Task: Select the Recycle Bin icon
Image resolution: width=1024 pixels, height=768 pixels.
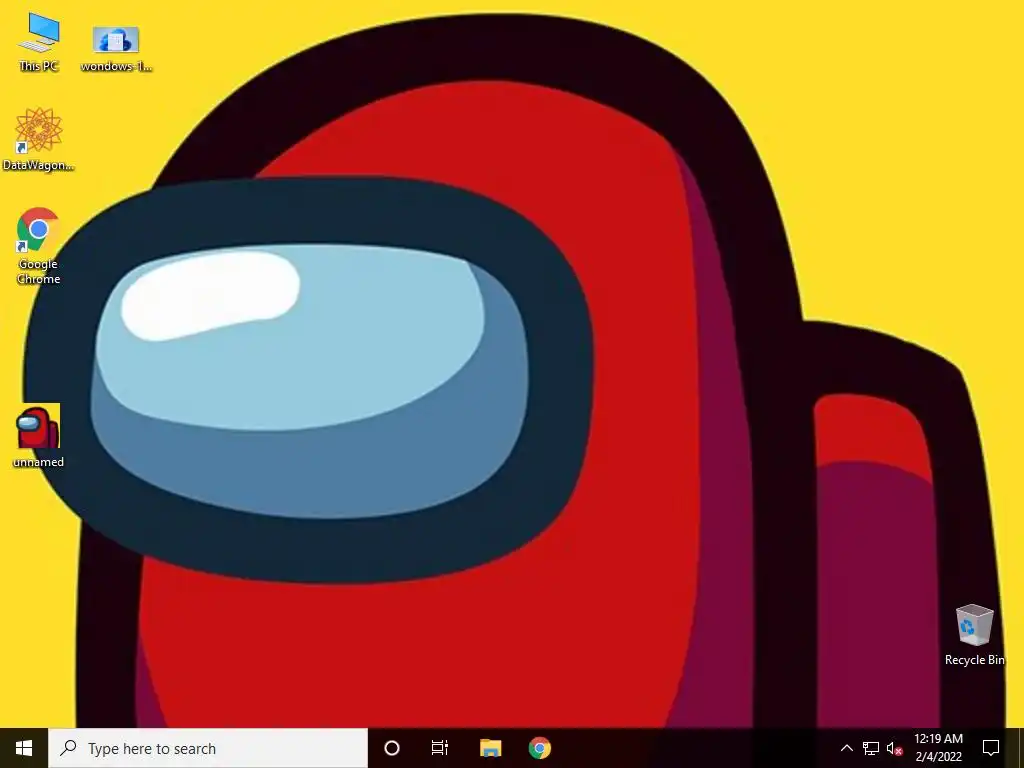Action: pyautogui.click(x=974, y=635)
